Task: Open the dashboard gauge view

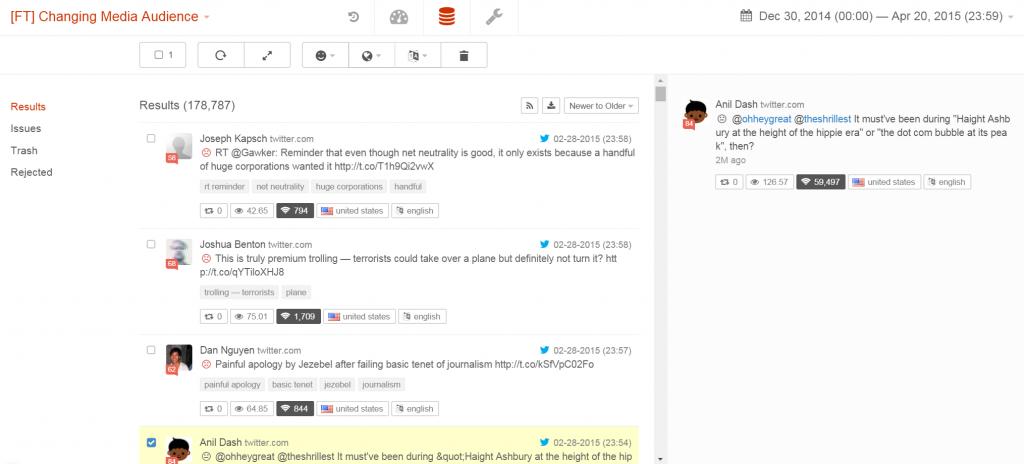Action: (399, 17)
